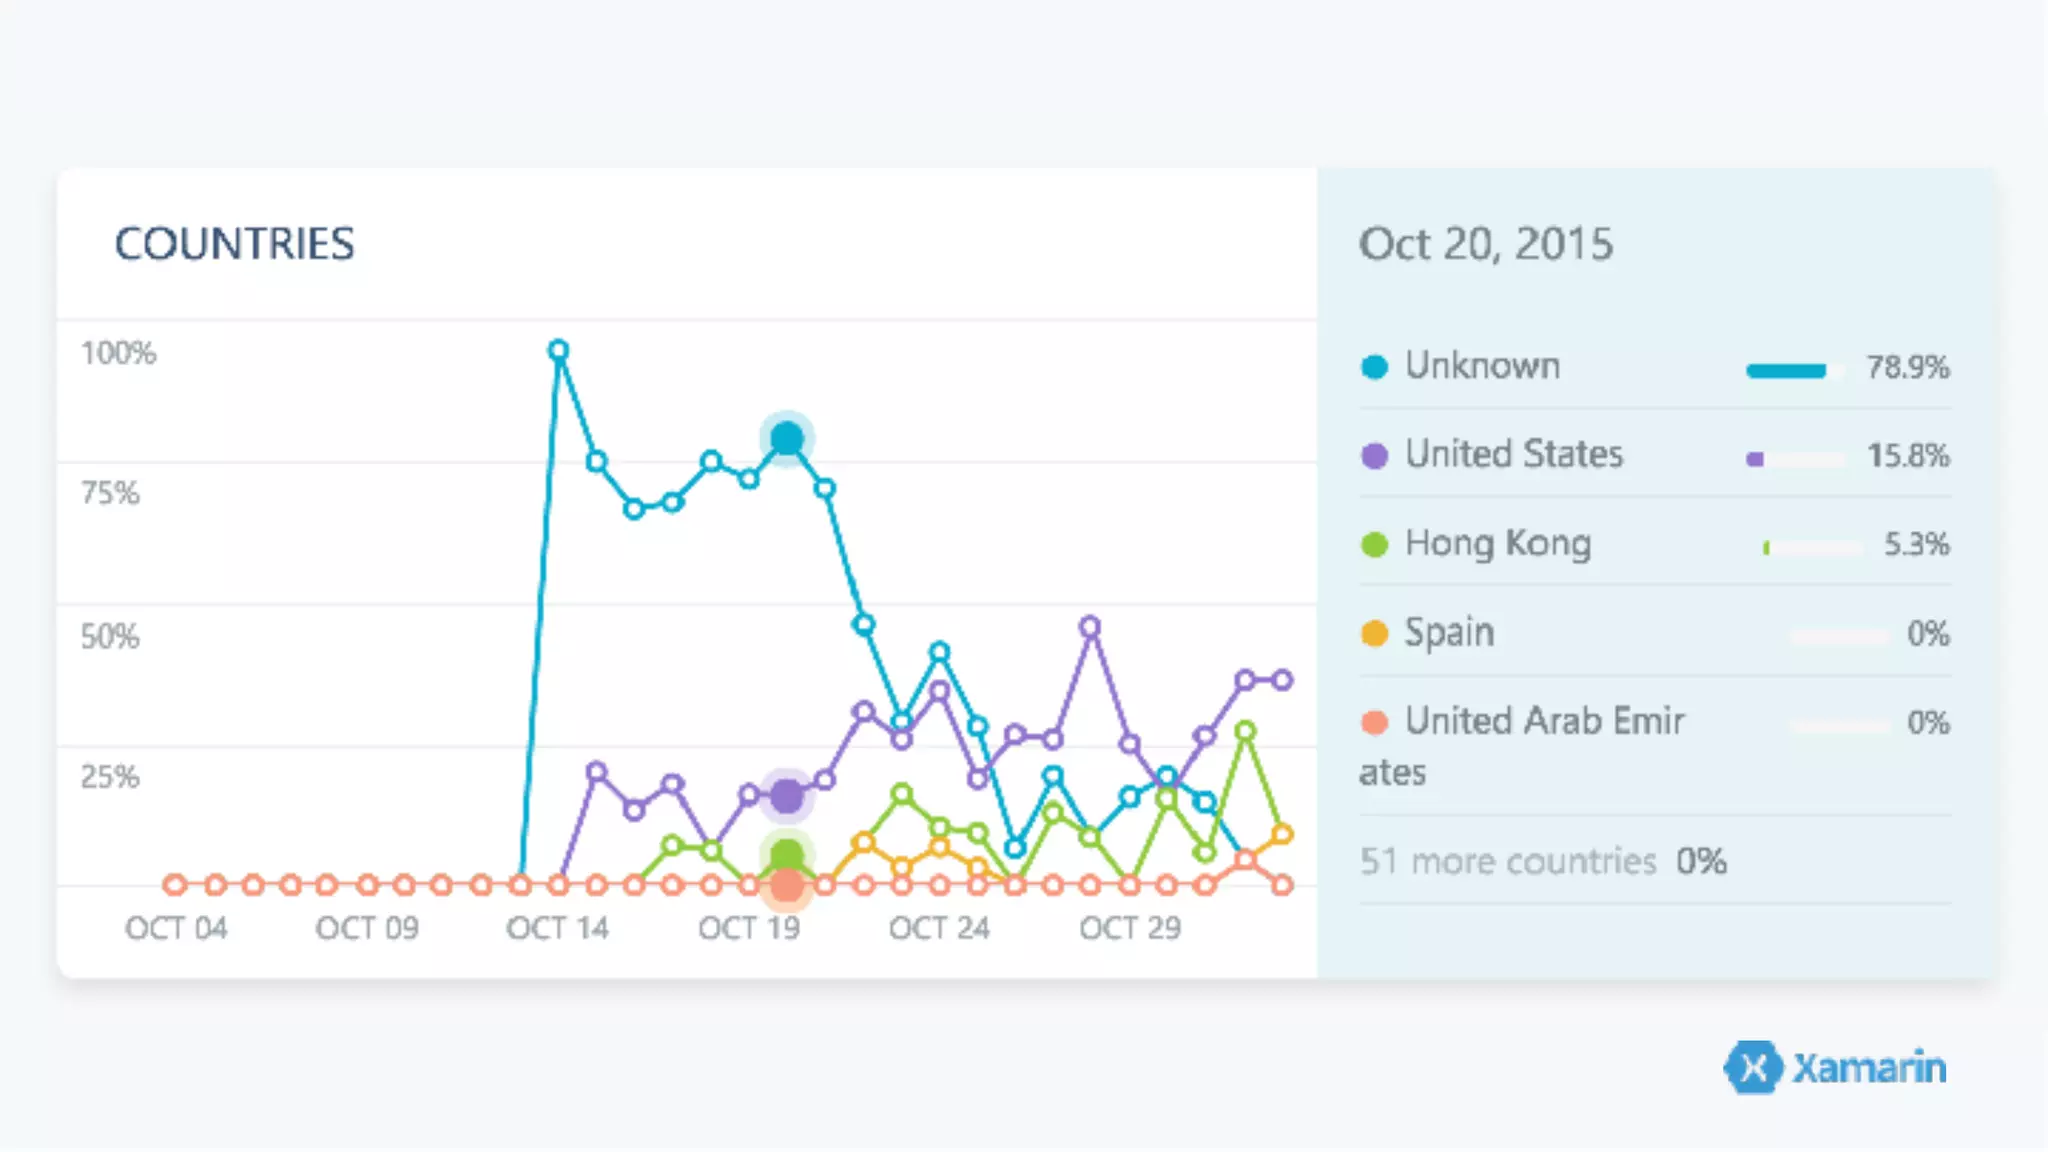
Task: Select the Hong Kong legend label
Action: [1497, 544]
